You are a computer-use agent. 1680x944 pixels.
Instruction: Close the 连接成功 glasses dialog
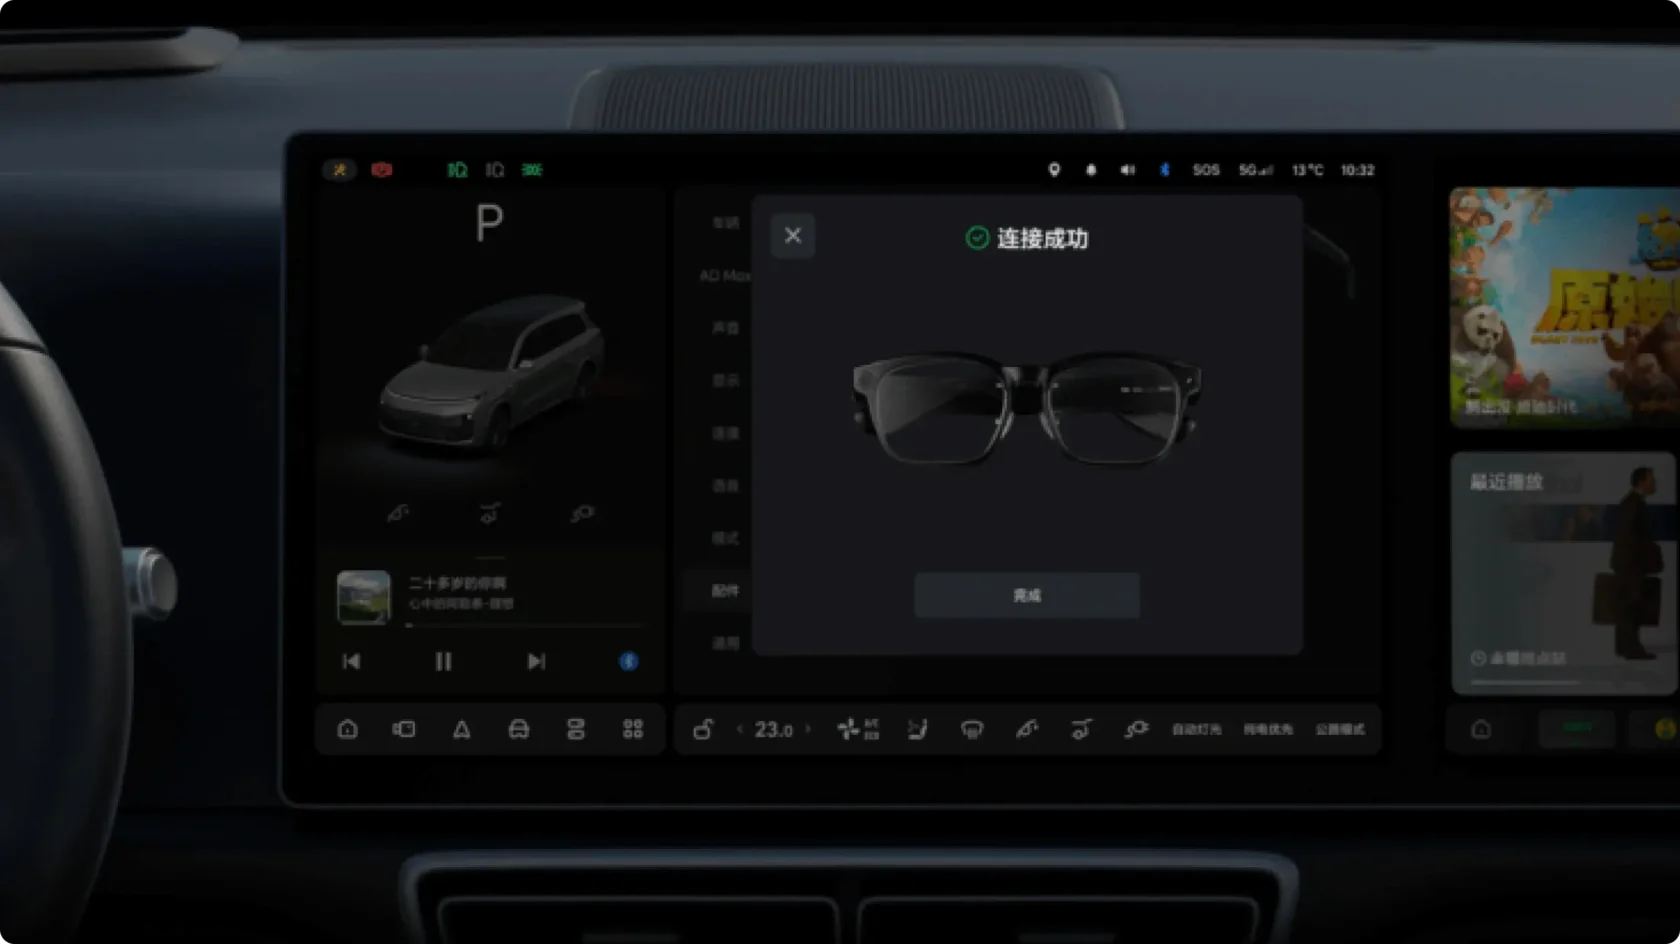tap(792, 236)
